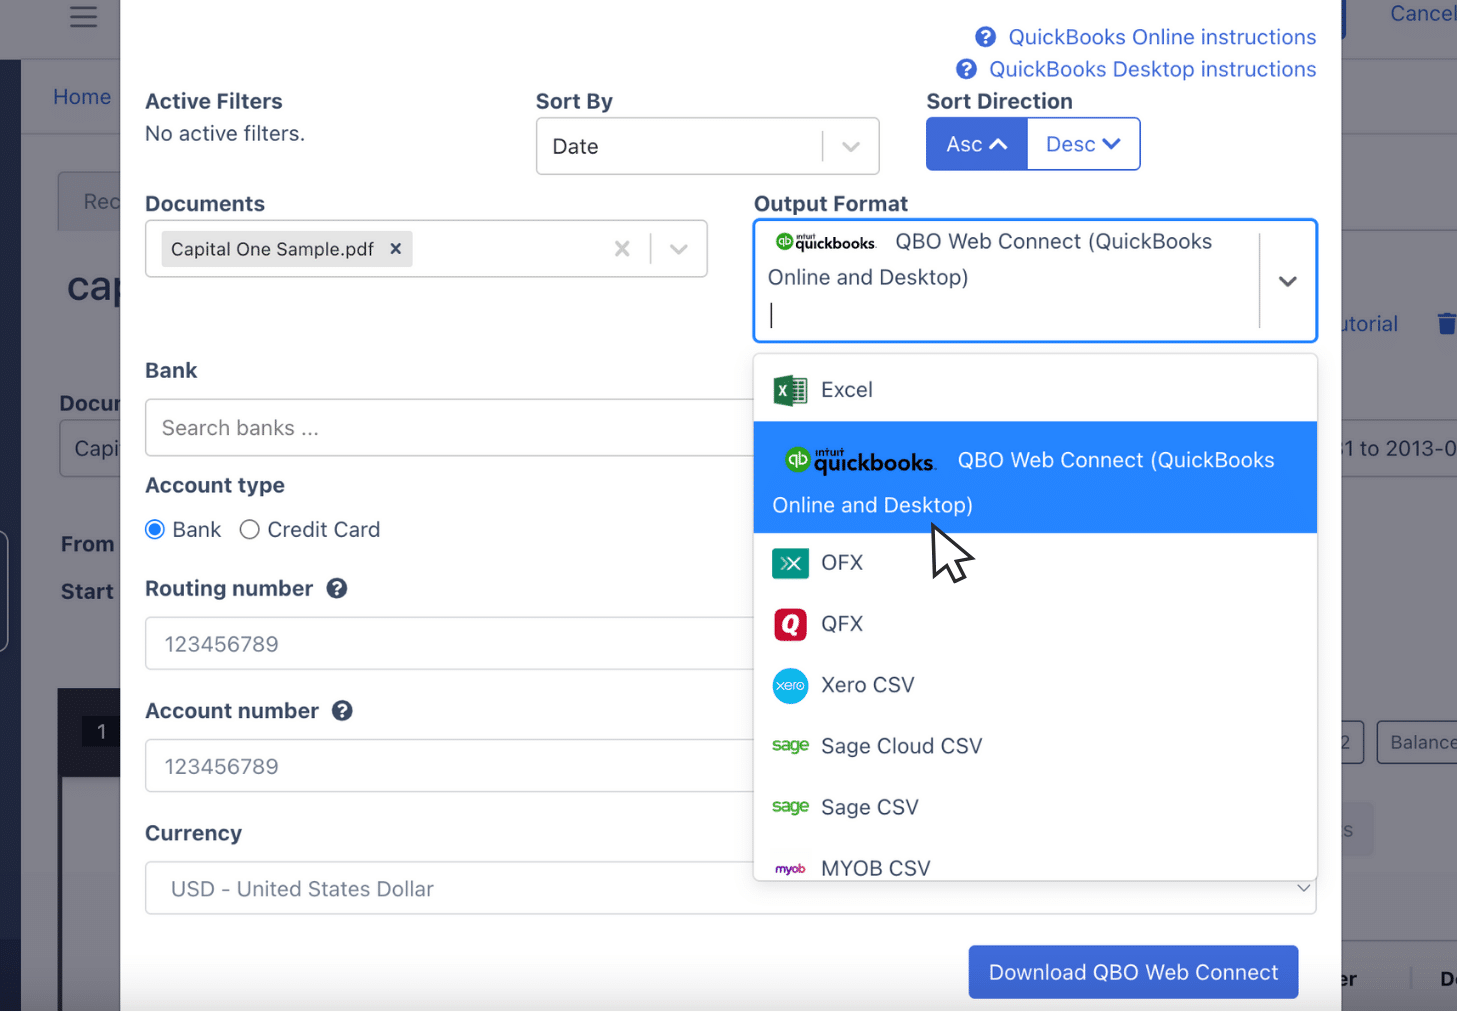Select the Credit Card account type
This screenshot has height=1012, width=1457.
point(249,529)
